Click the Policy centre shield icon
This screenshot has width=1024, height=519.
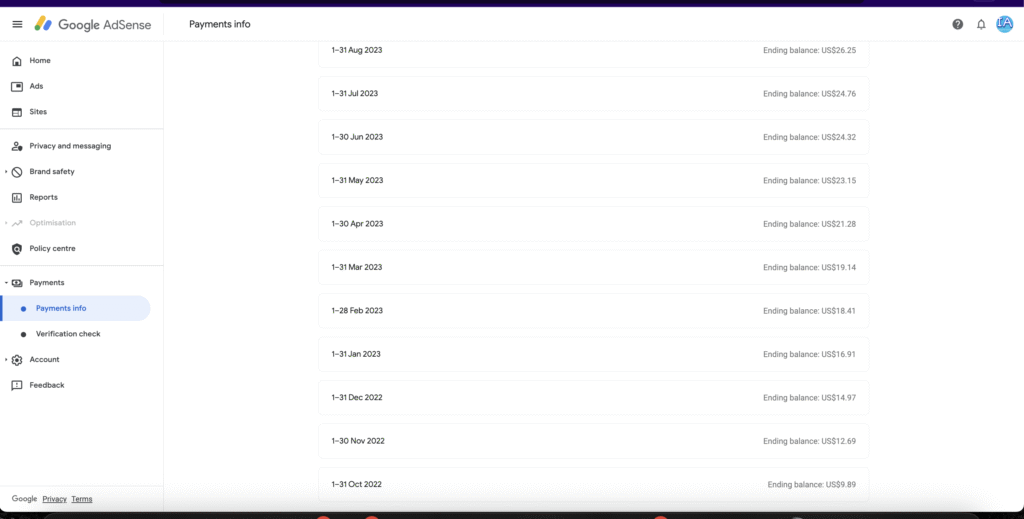[17, 249]
